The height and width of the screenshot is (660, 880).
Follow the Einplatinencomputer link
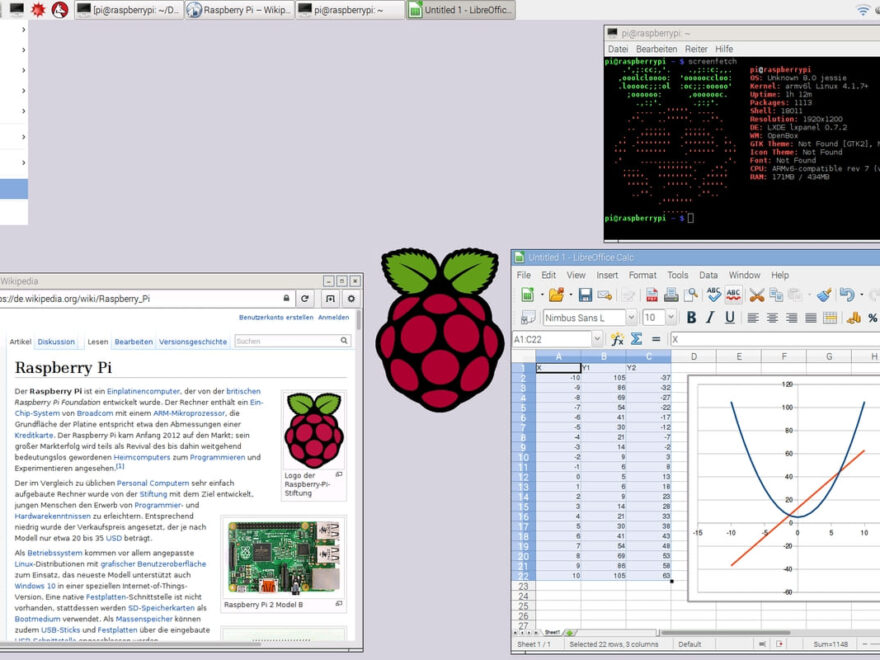pos(143,391)
